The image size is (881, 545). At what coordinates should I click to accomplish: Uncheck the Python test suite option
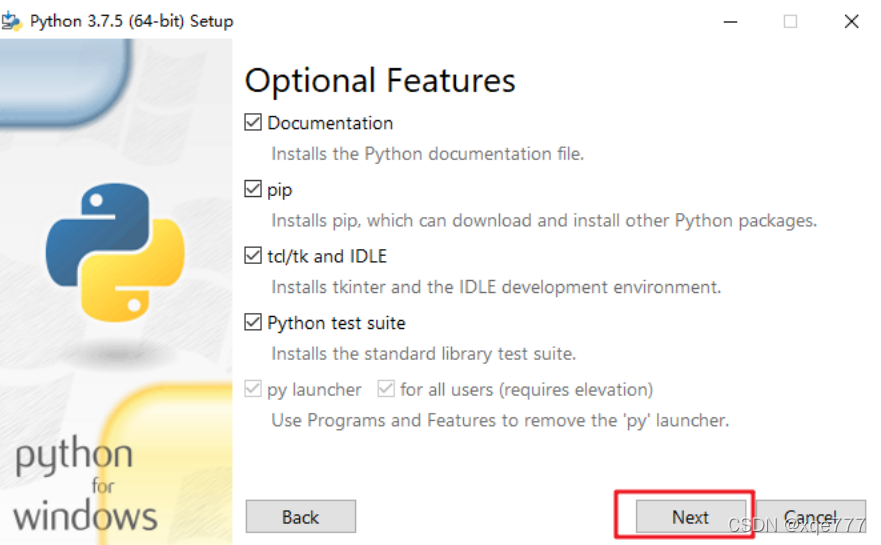(x=253, y=323)
